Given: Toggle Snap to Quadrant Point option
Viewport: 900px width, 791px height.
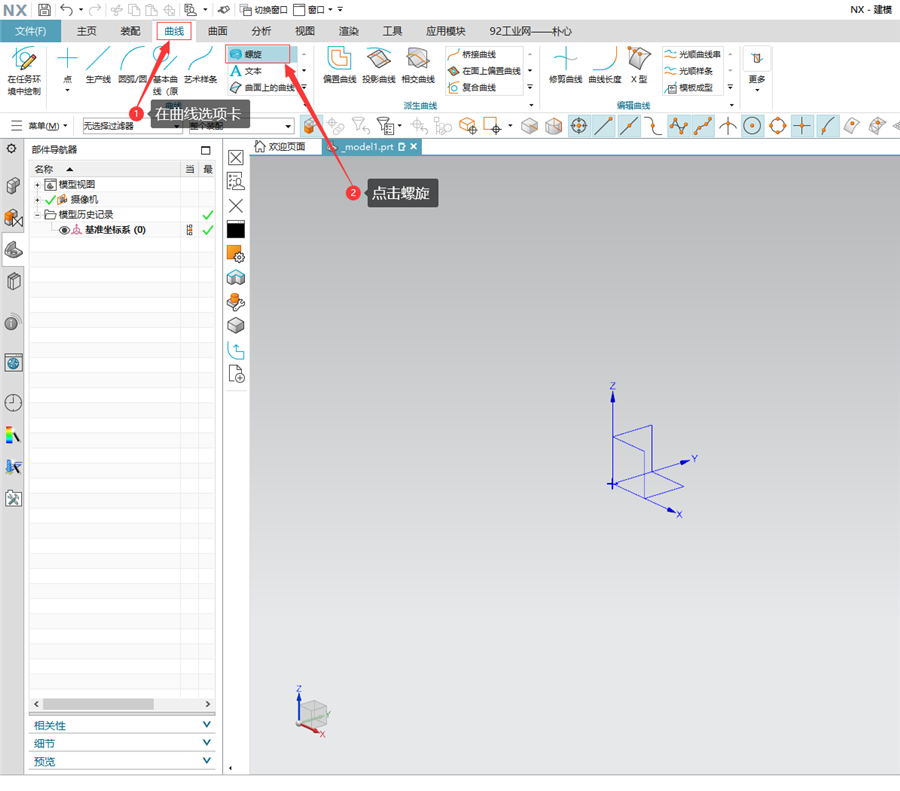Looking at the screenshot, I should [777, 126].
